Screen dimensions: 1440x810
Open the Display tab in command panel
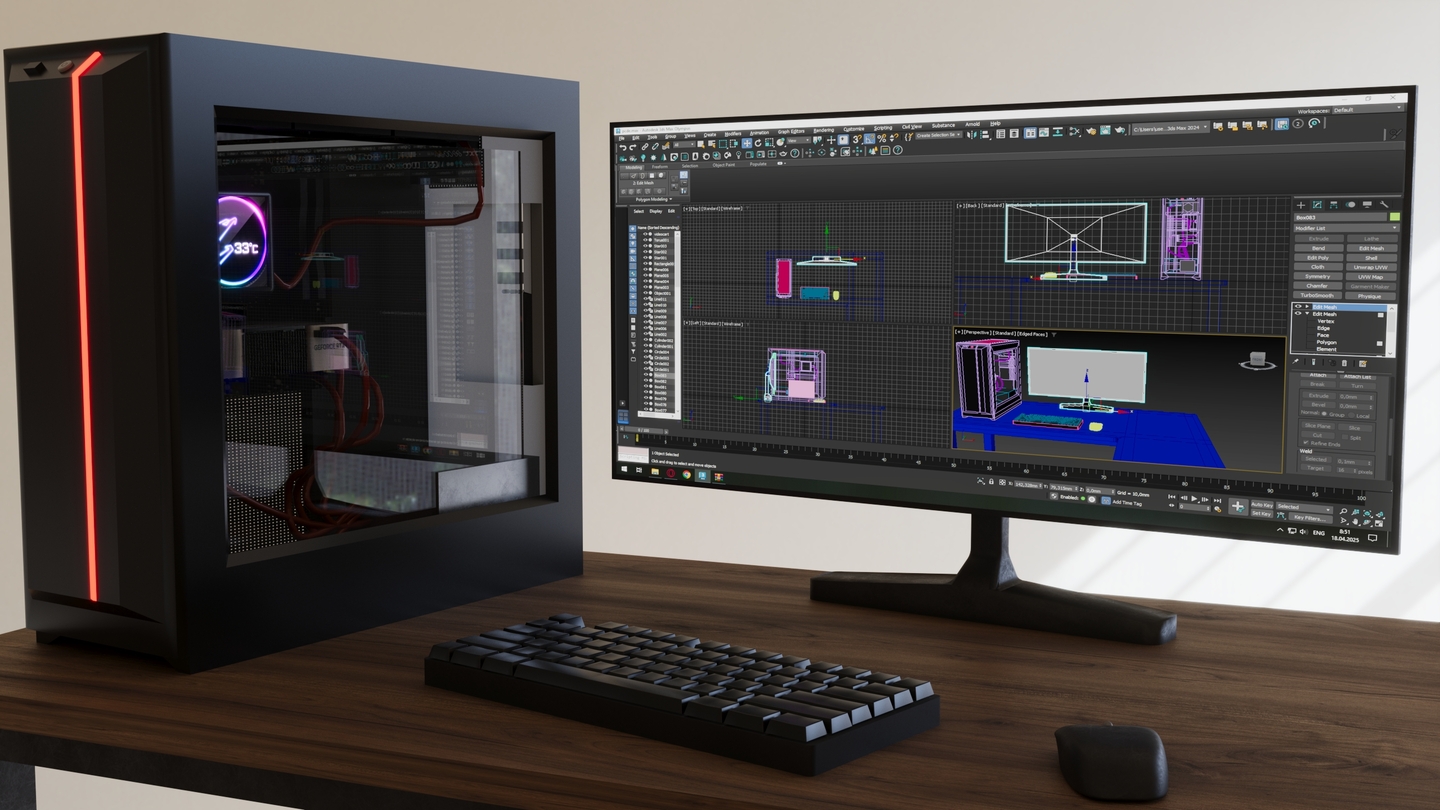1368,205
